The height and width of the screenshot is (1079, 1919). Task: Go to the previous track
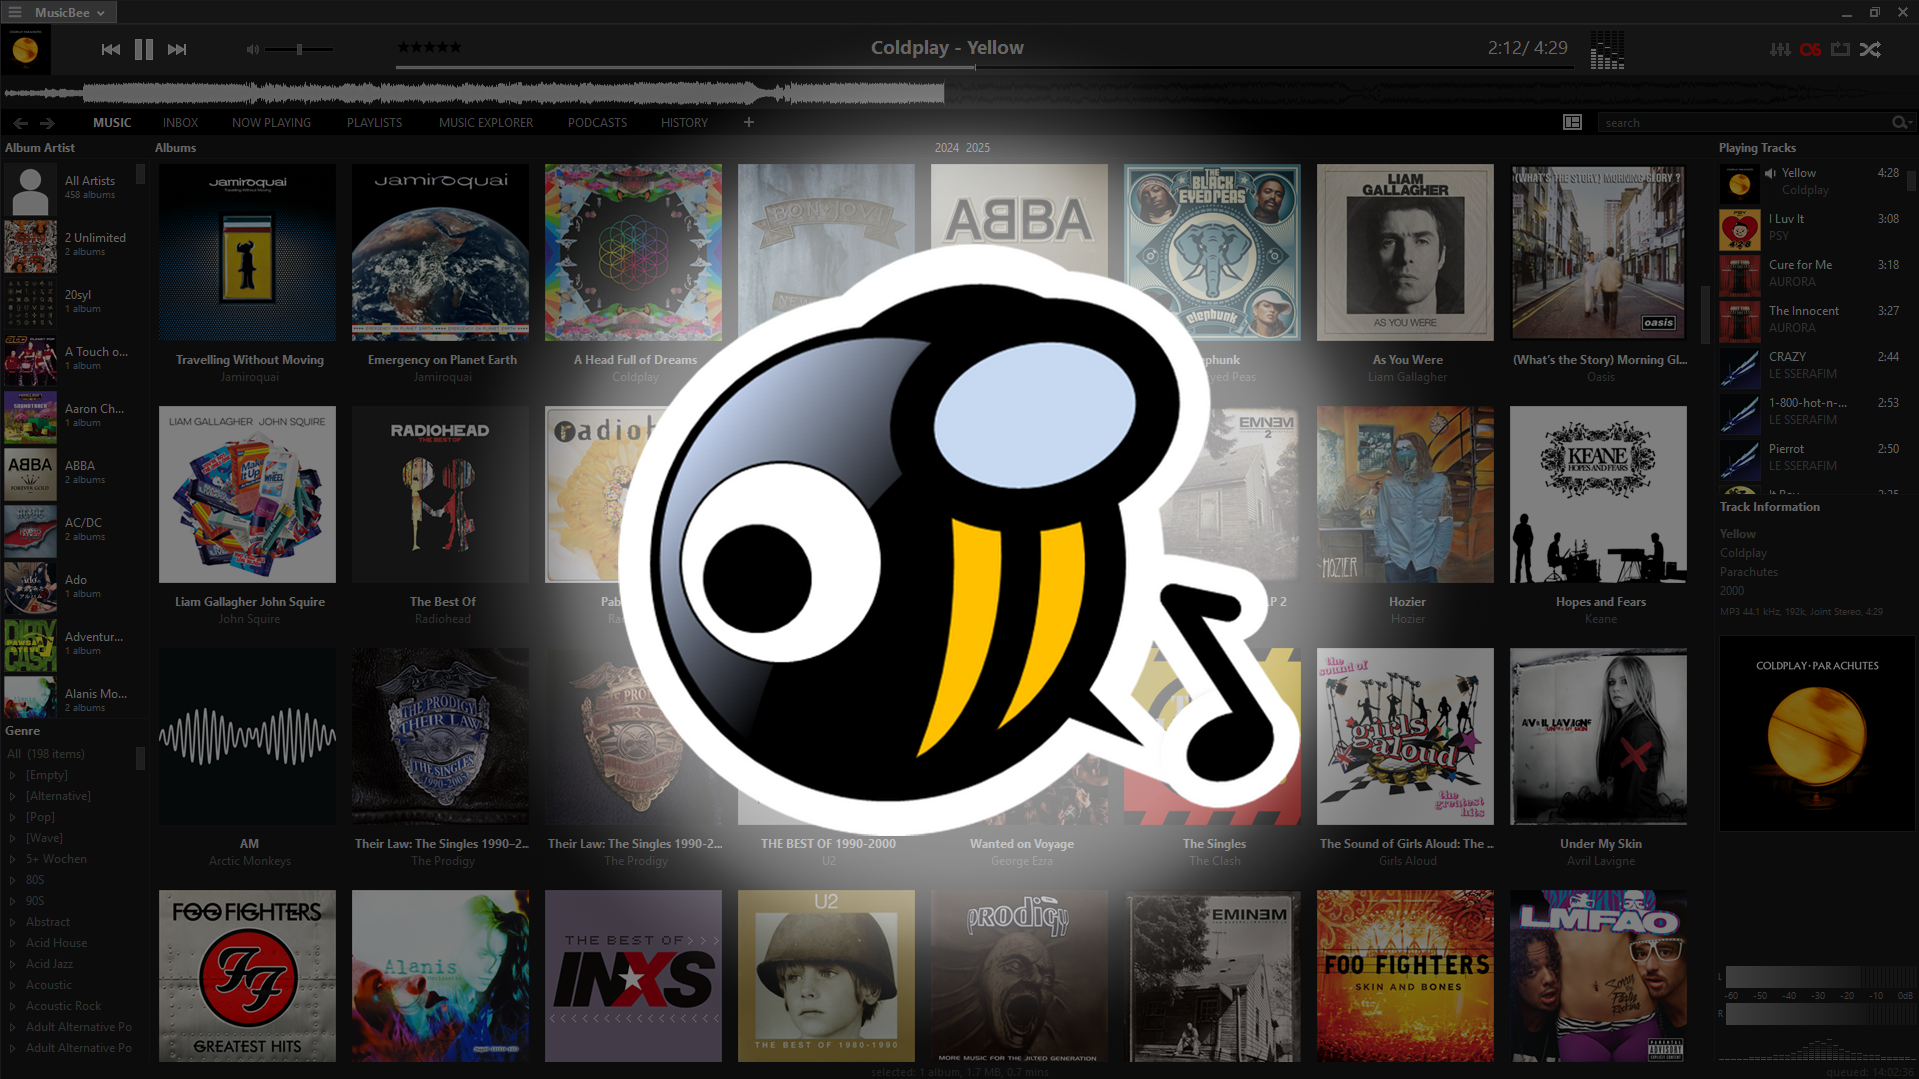(111, 49)
